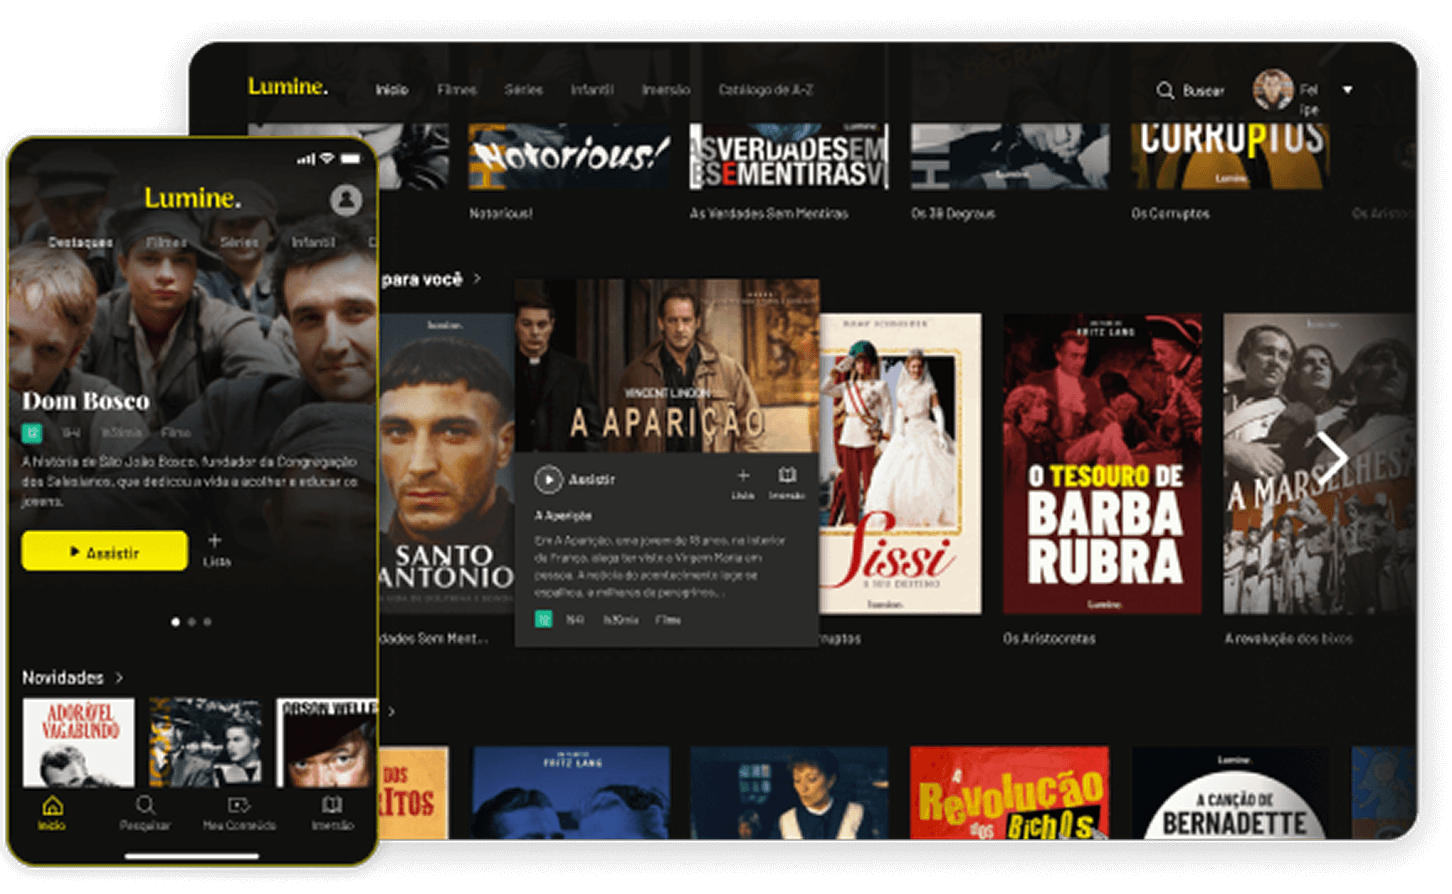Open the Imersão menu in the tablet header
1452x894 pixels.
[666, 90]
